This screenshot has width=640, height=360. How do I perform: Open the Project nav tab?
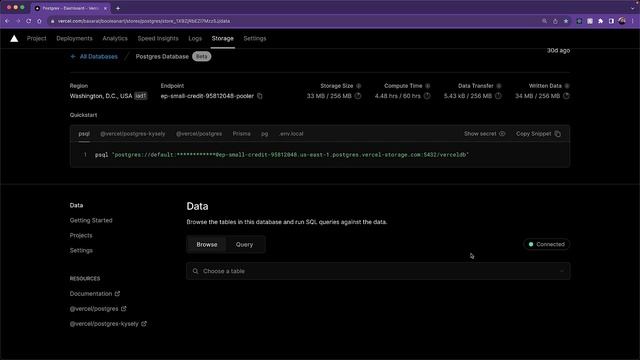(36, 38)
